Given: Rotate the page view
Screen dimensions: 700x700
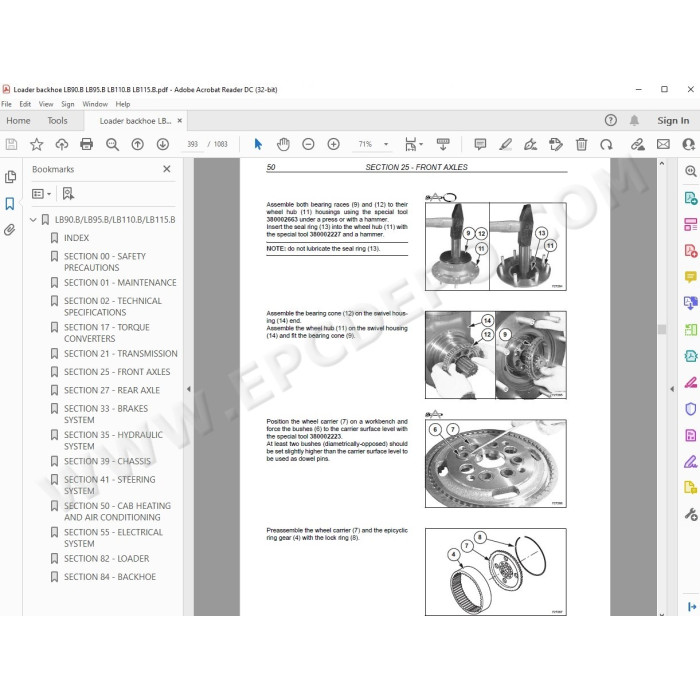Looking at the screenshot, I should 606,144.
